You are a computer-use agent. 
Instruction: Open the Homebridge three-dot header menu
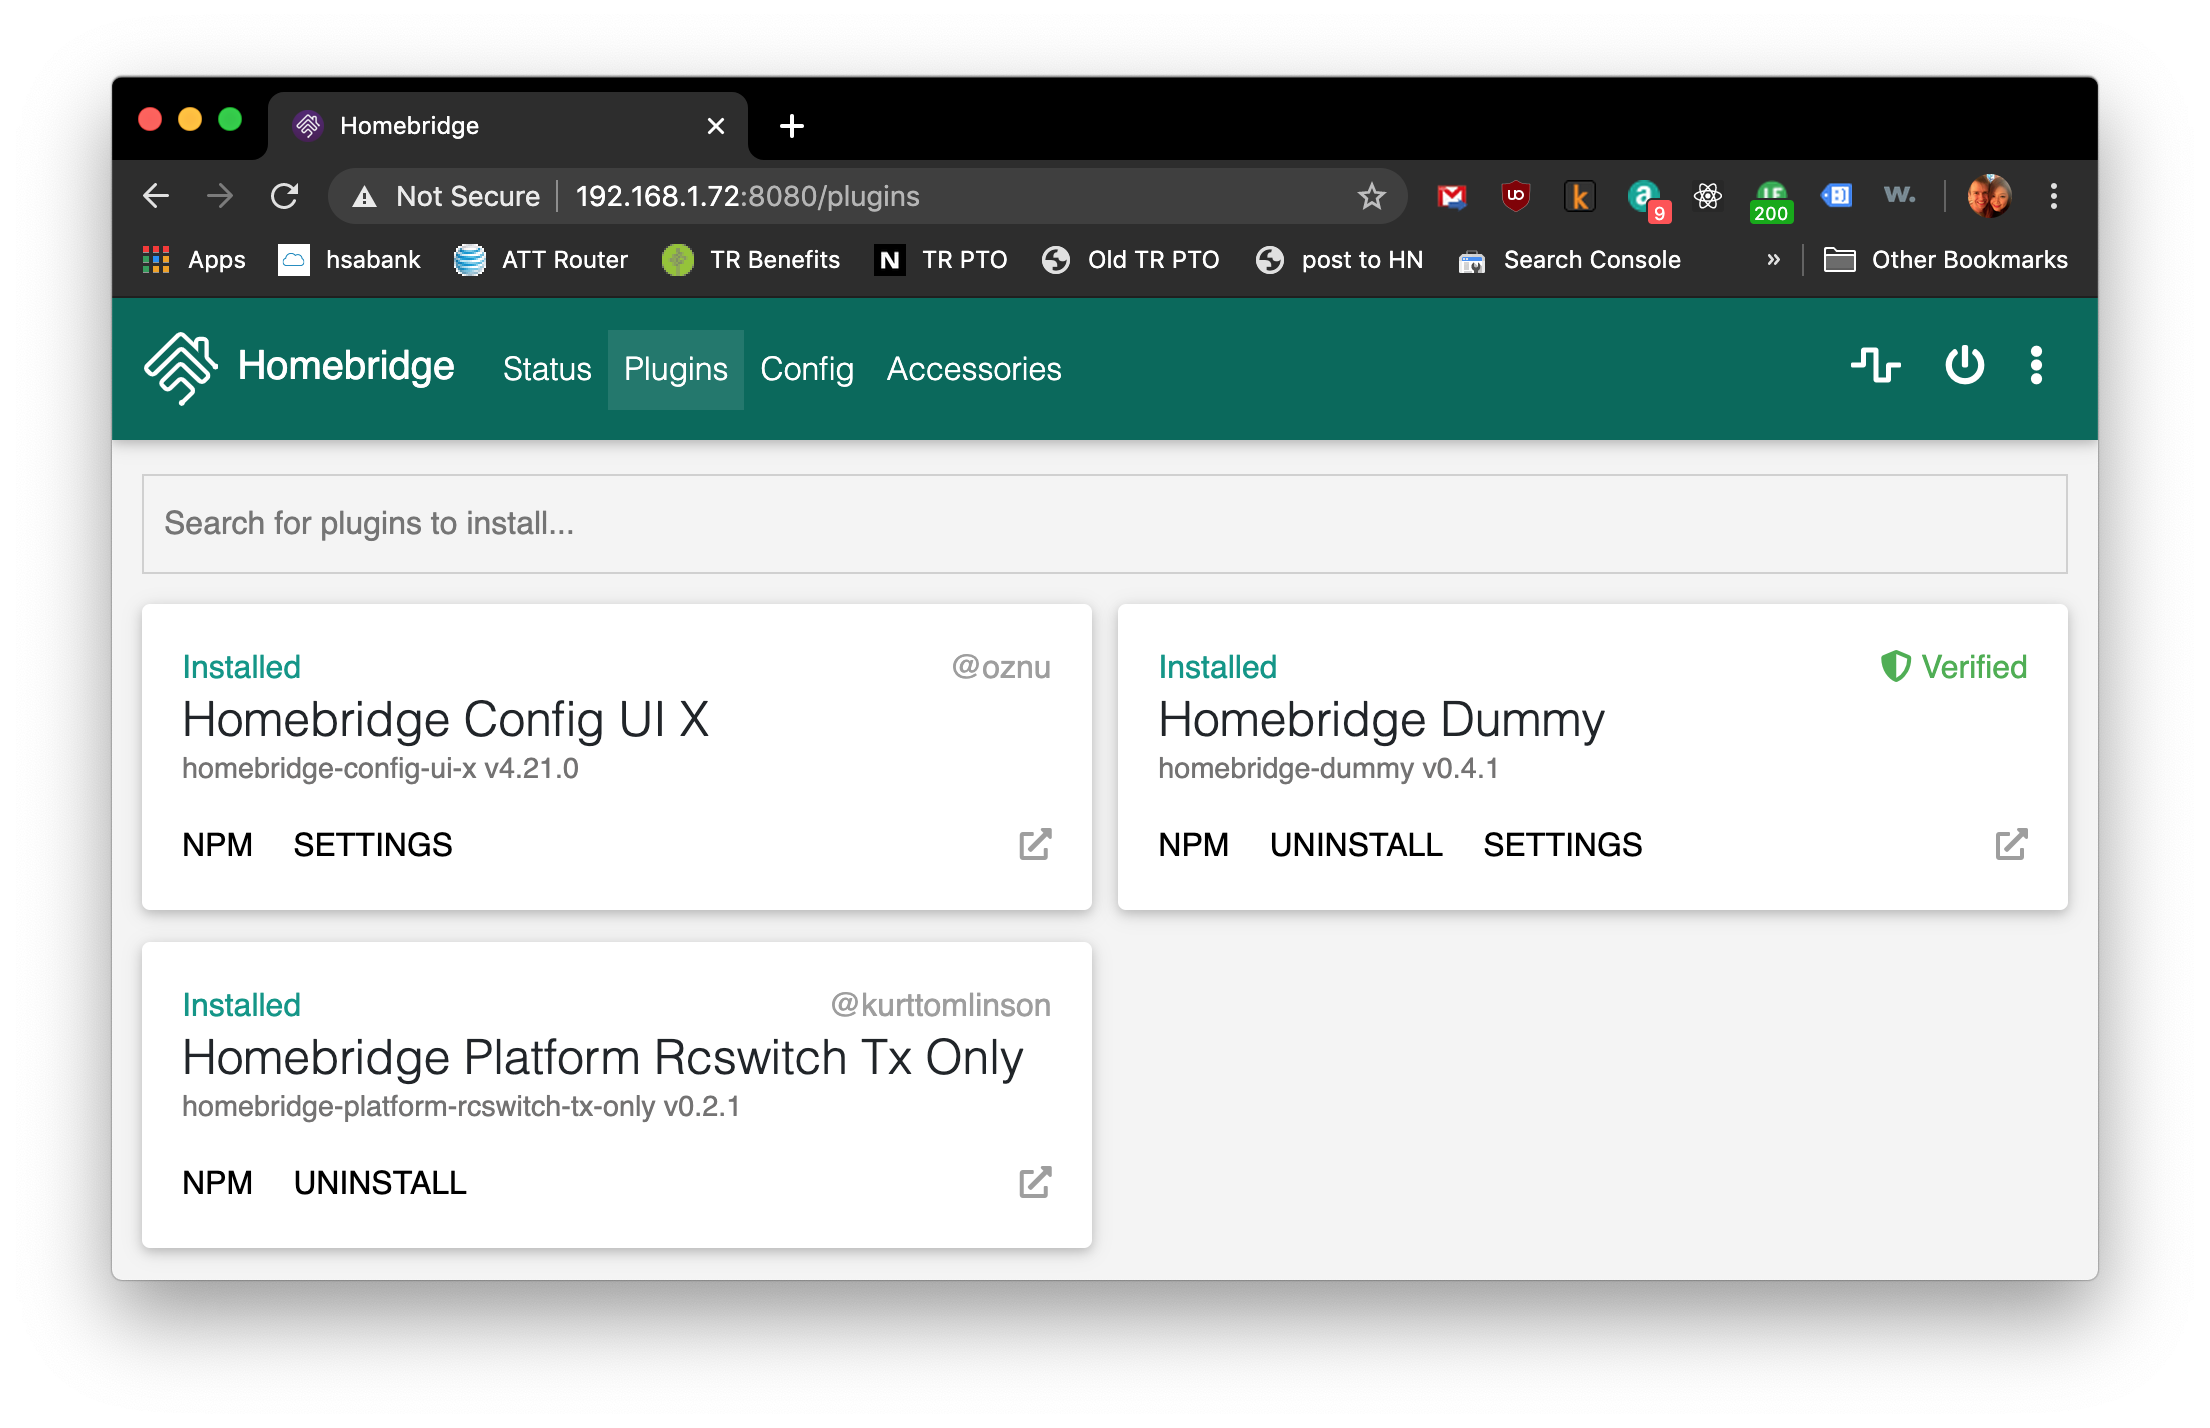pyautogui.click(x=2036, y=366)
